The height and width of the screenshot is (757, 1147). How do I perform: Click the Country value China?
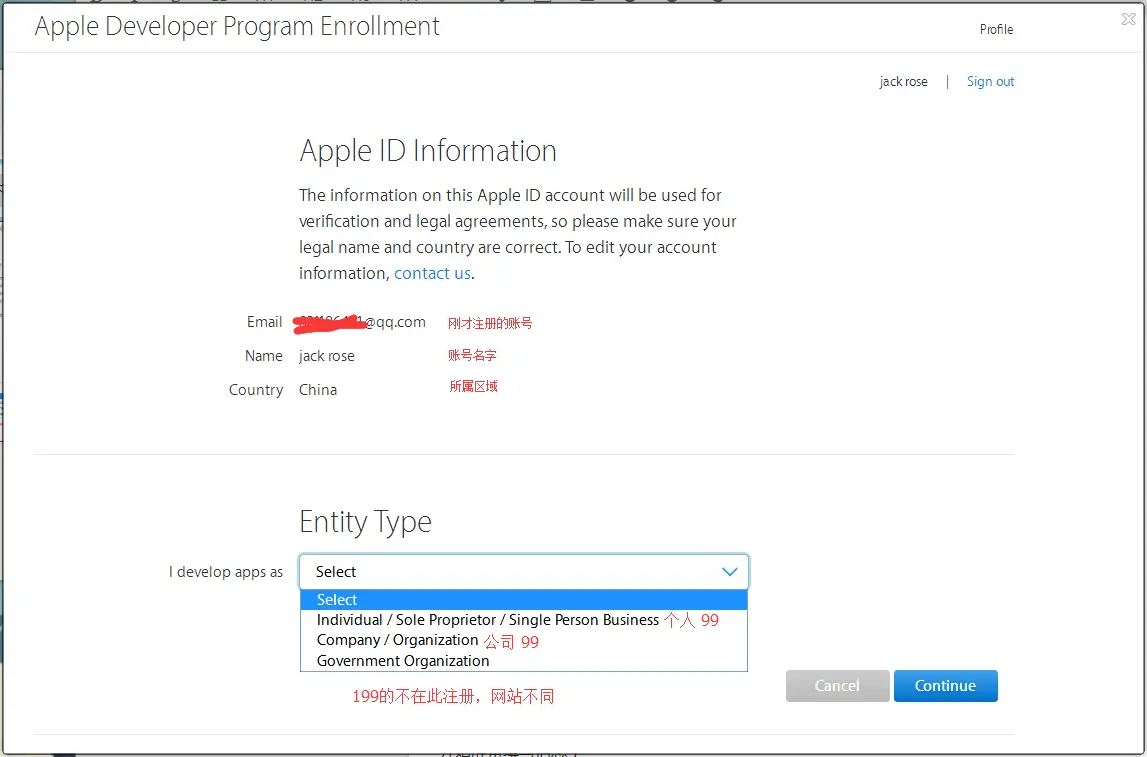click(x=317, y=390)
